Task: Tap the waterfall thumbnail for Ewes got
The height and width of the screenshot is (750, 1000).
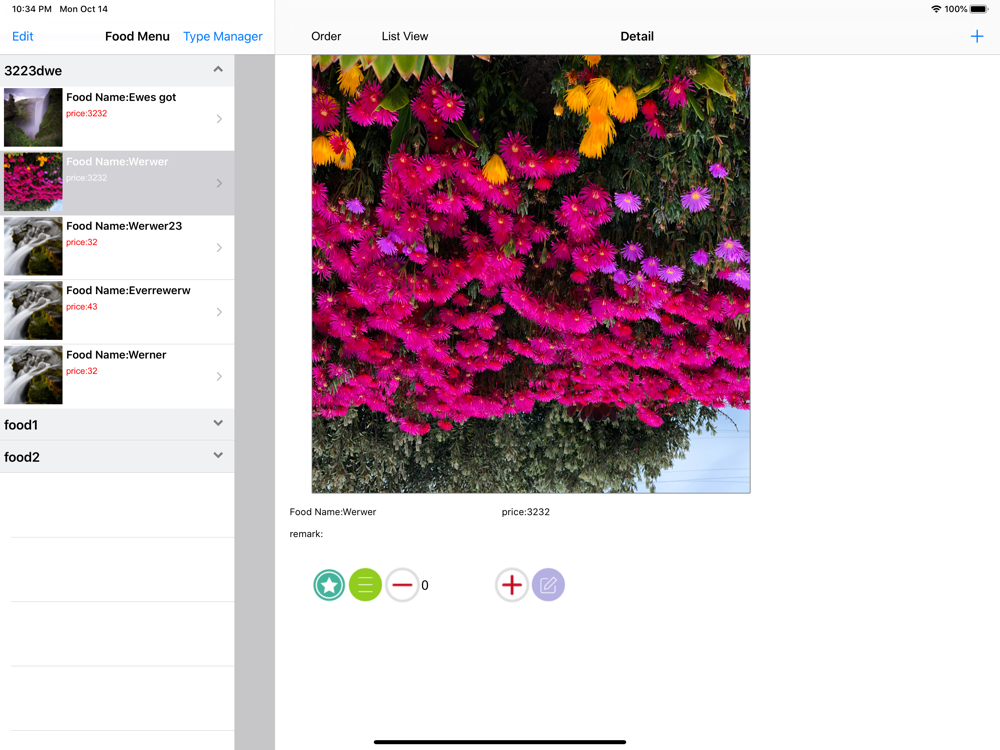Action: pos(33,118)
